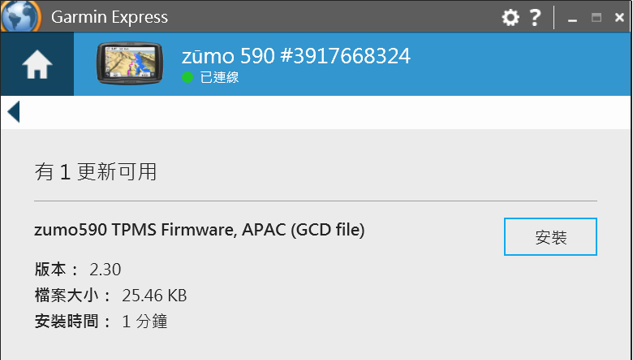The height and width of the screenshot is (360, 633).
Task: Click the green connected status dot
Action: click(x=187, y=77)
